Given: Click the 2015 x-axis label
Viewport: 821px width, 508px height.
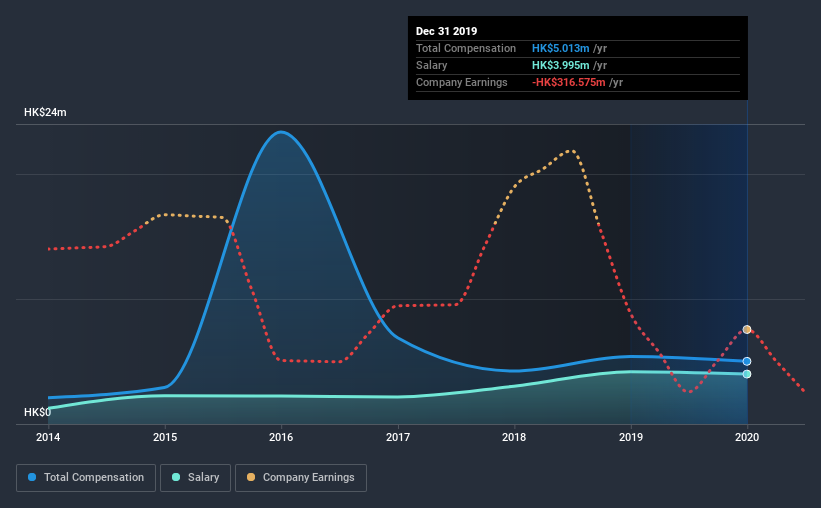Looking at the screenshot, I should click(x=165, y=437).
